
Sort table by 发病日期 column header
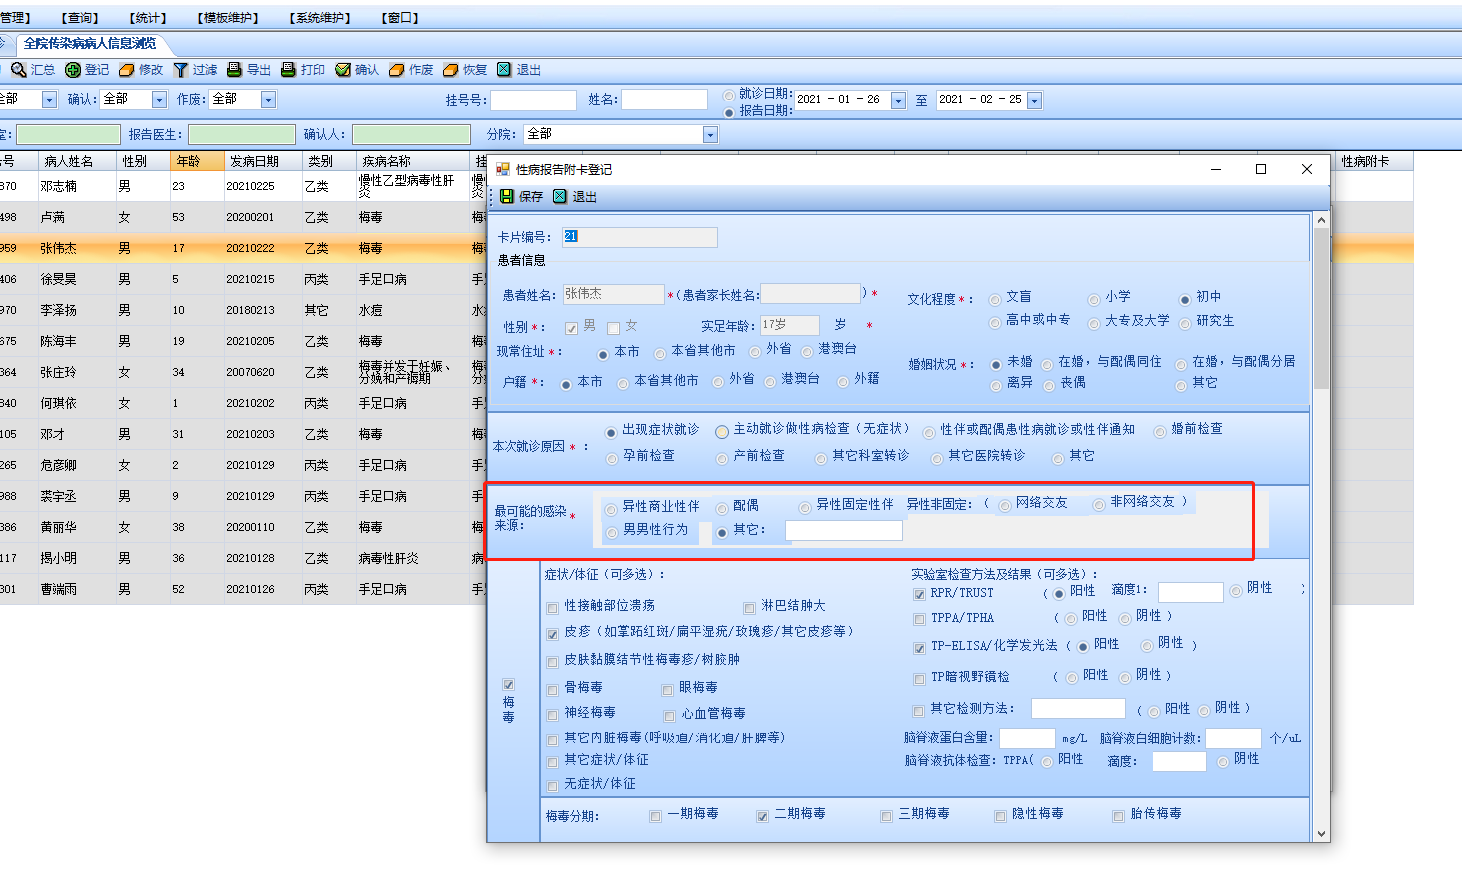(x=262, y=162)
